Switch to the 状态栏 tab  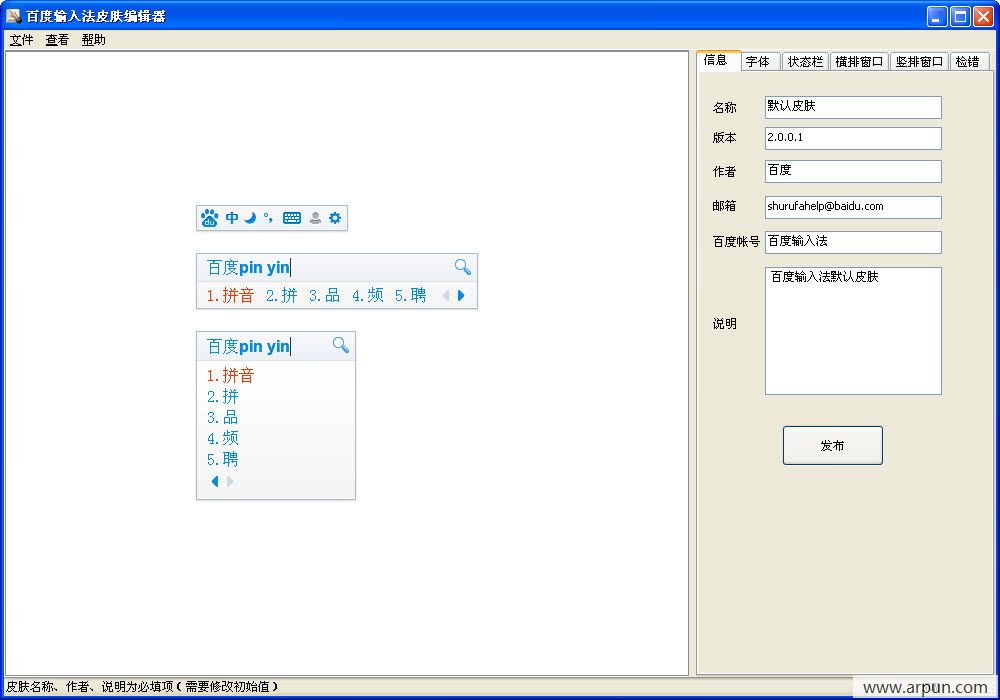click(805, 62)
